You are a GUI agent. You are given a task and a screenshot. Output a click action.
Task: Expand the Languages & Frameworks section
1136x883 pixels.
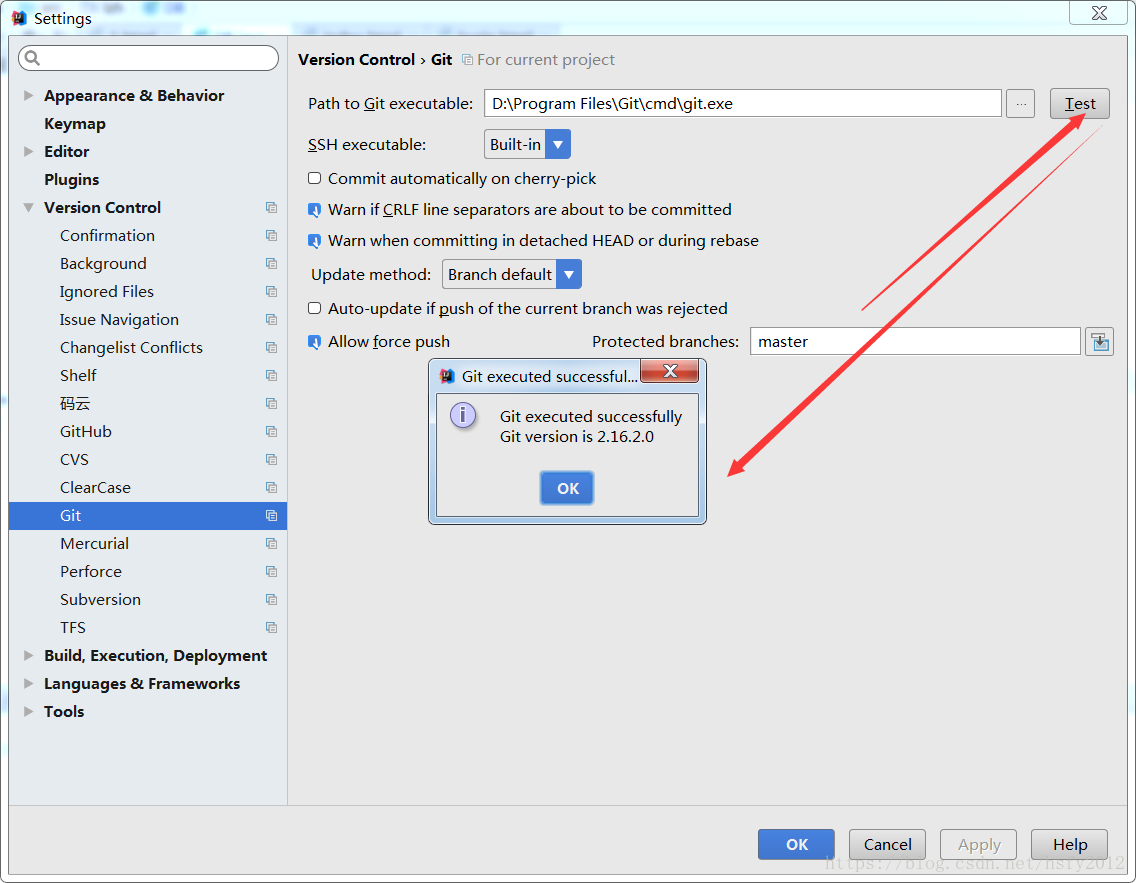pyautogui.click(x=28, y=684)
